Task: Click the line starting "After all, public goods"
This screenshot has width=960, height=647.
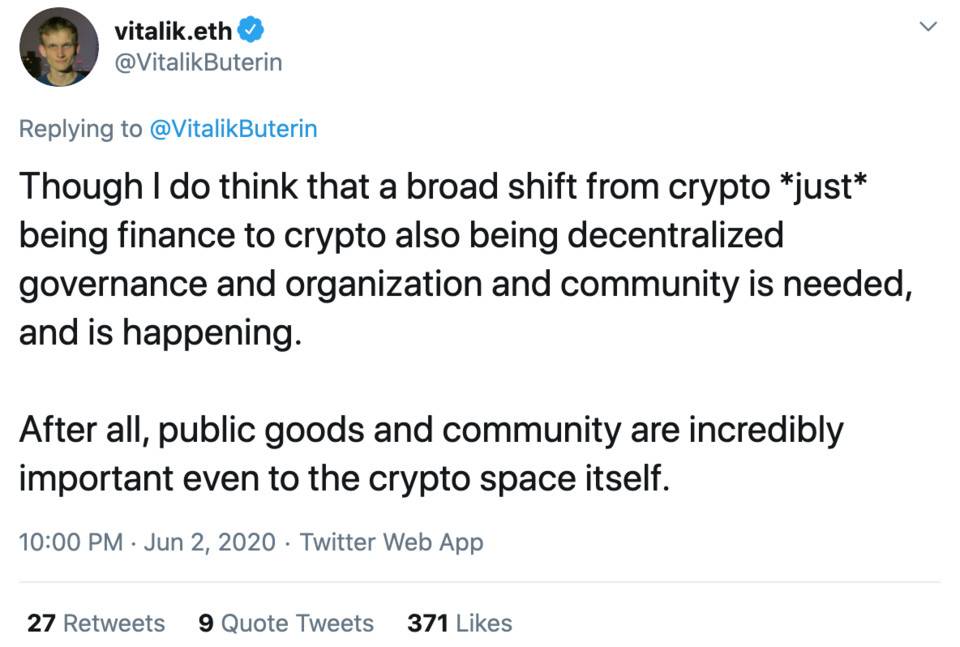Action: [x=430, y=430]
